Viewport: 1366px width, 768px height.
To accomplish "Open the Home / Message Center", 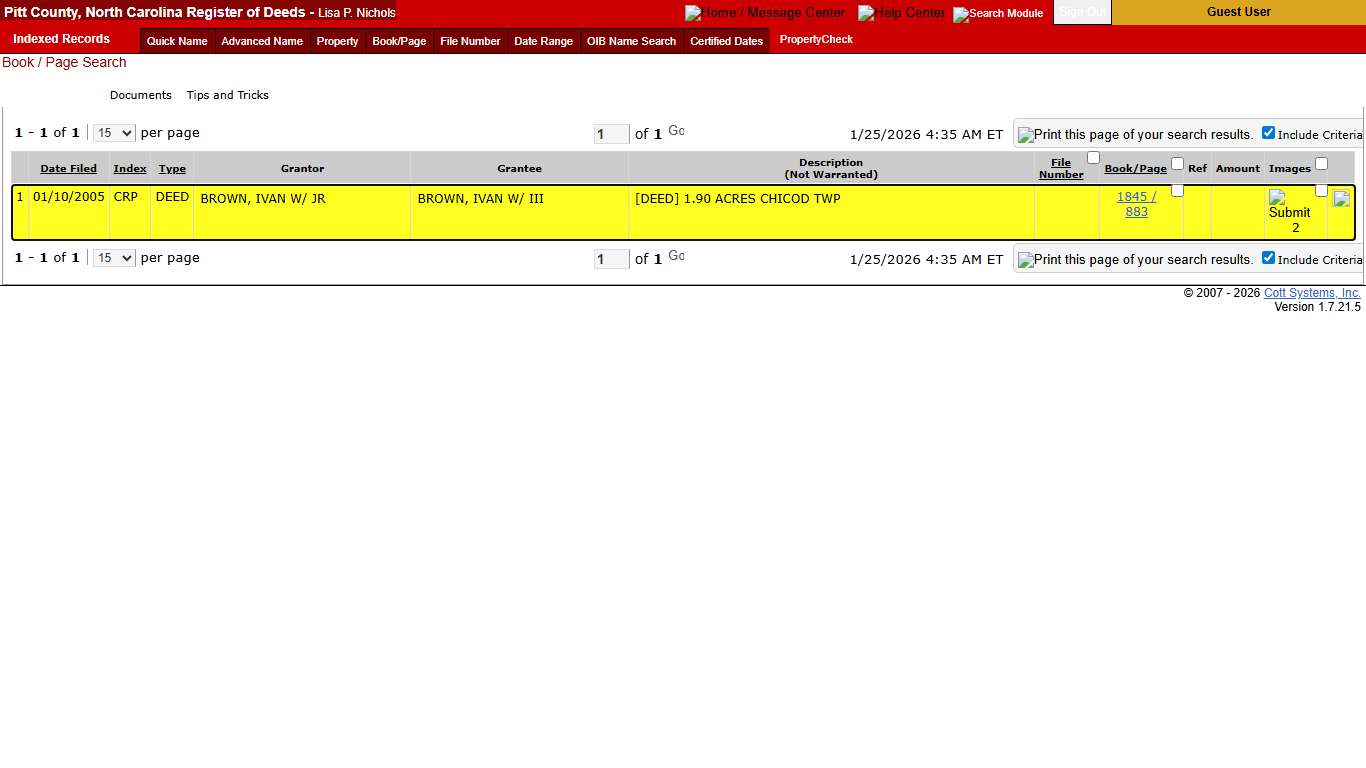I will pos(764,13).
